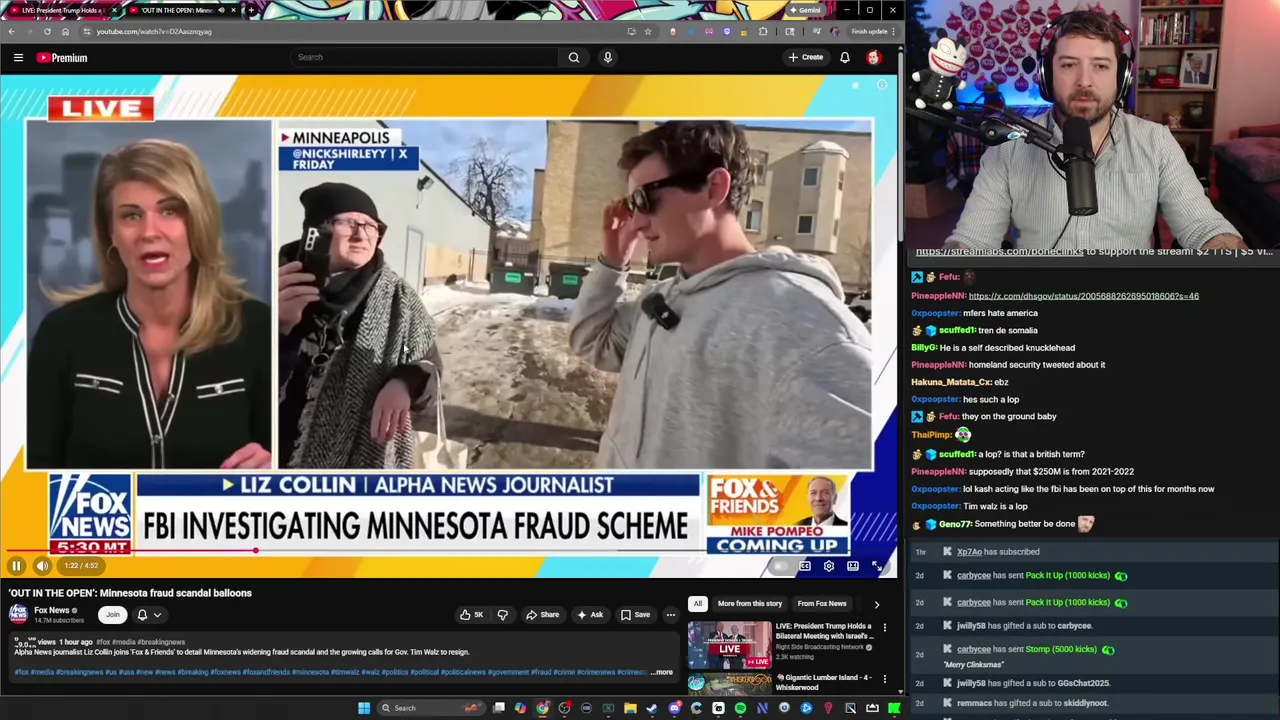Open a new browser tab

pyautogui.click(x=251, y=10)
